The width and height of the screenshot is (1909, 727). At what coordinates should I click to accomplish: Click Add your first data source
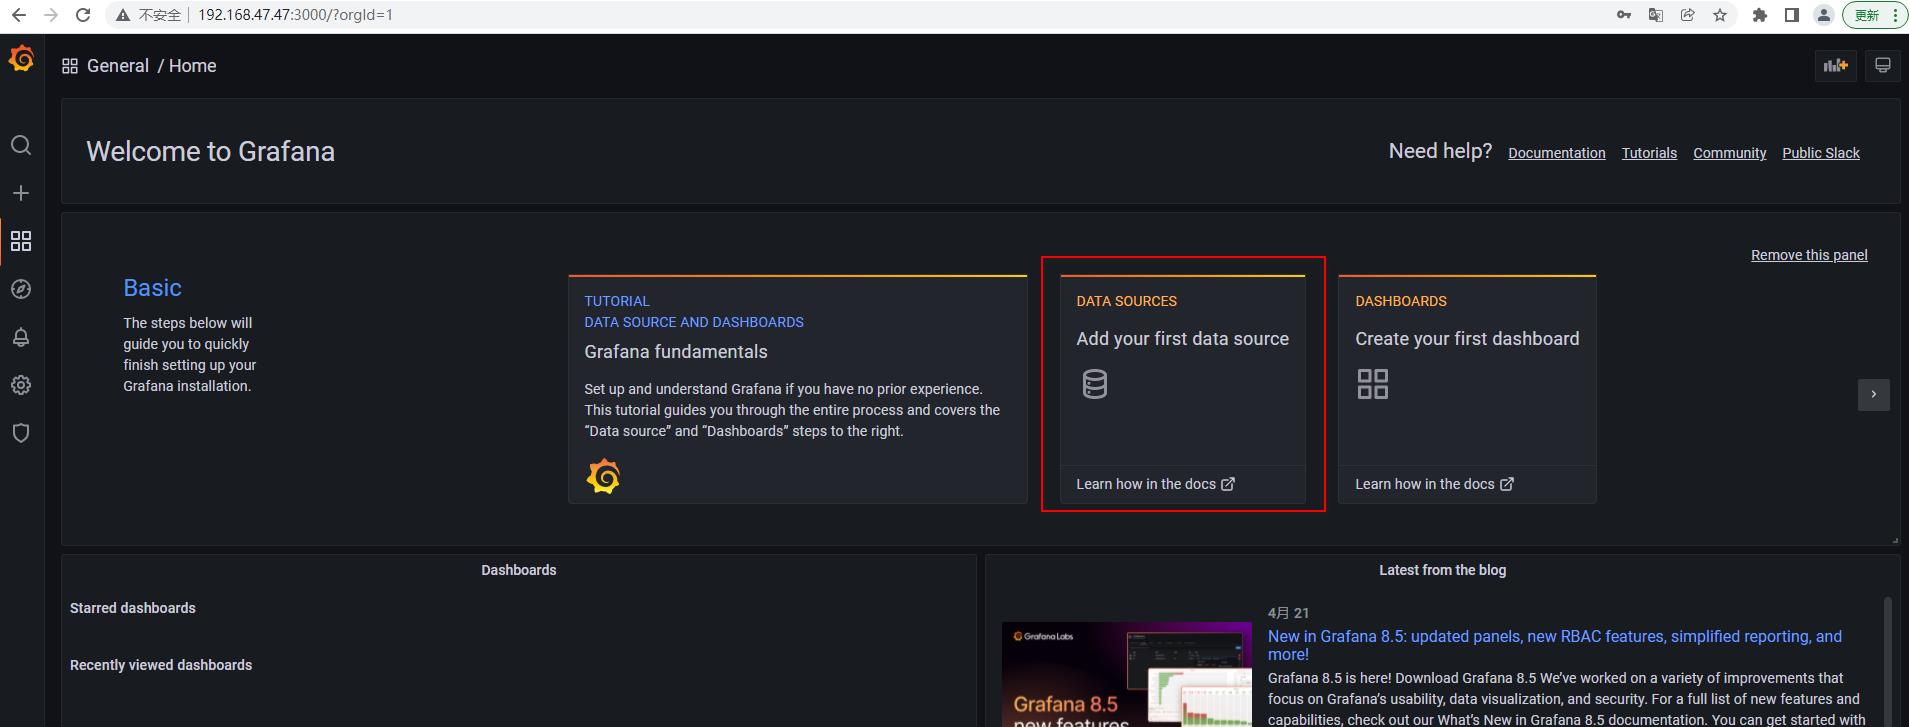(x=1183, y=339)
